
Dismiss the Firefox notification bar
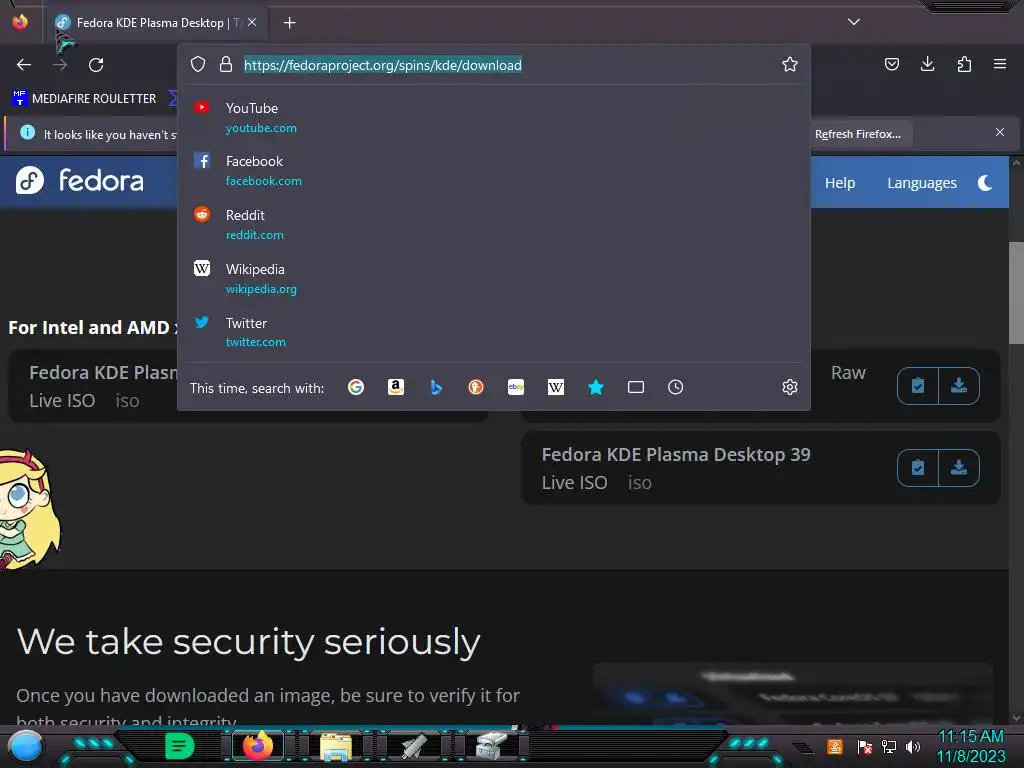[999, 132]
